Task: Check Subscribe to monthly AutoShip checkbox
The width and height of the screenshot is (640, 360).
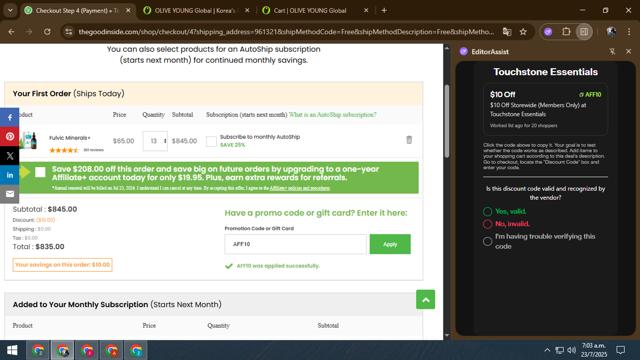Action: (211, 141)
